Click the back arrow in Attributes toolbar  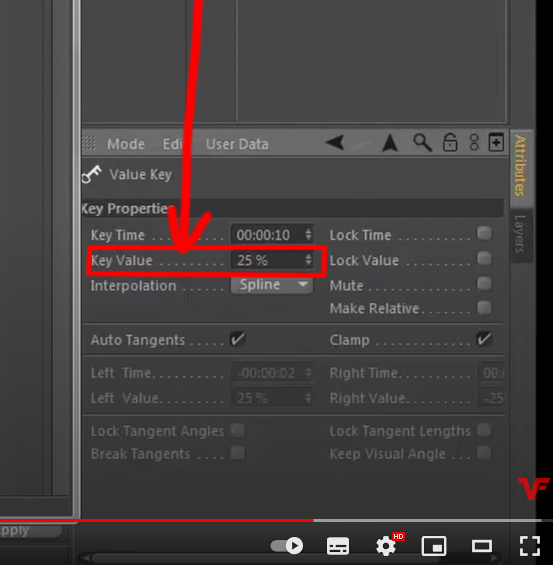[x=335, y=143]
